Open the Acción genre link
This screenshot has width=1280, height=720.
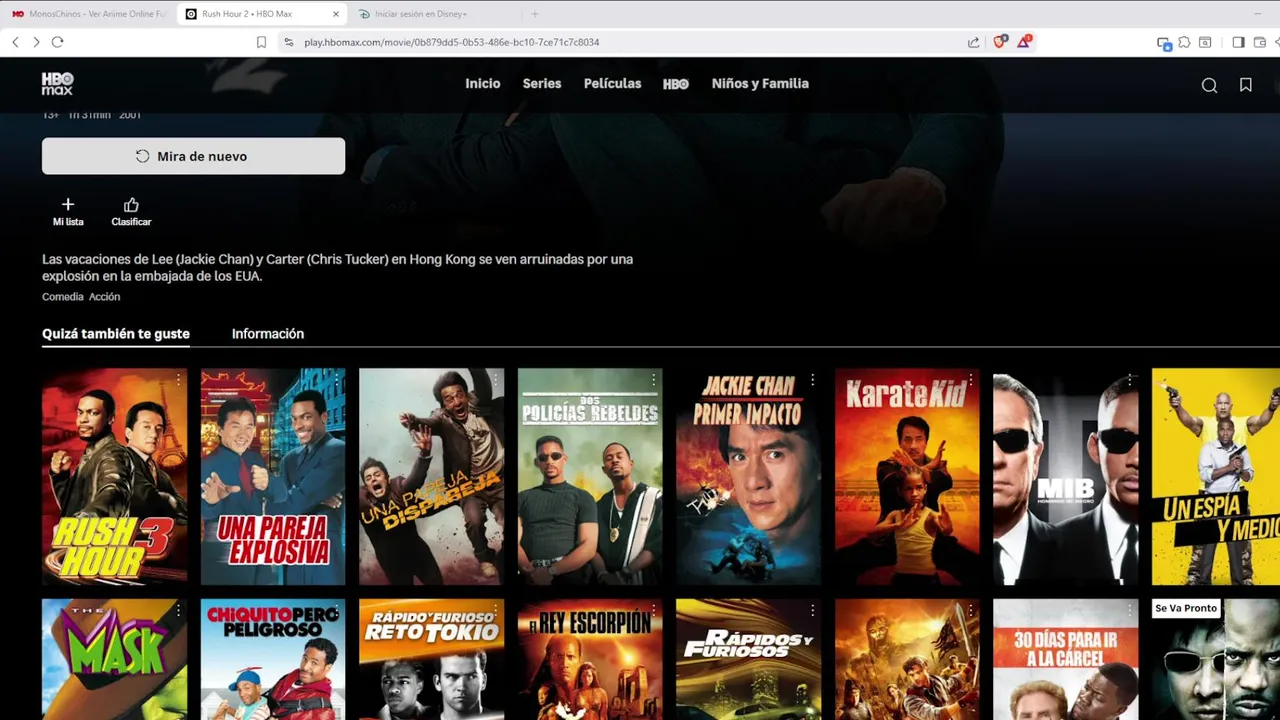pos(105,297)
